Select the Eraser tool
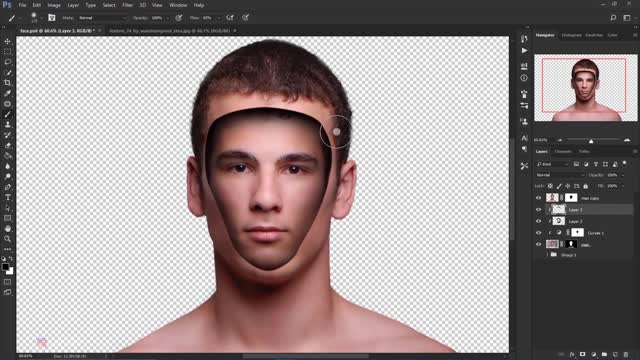 7,145
